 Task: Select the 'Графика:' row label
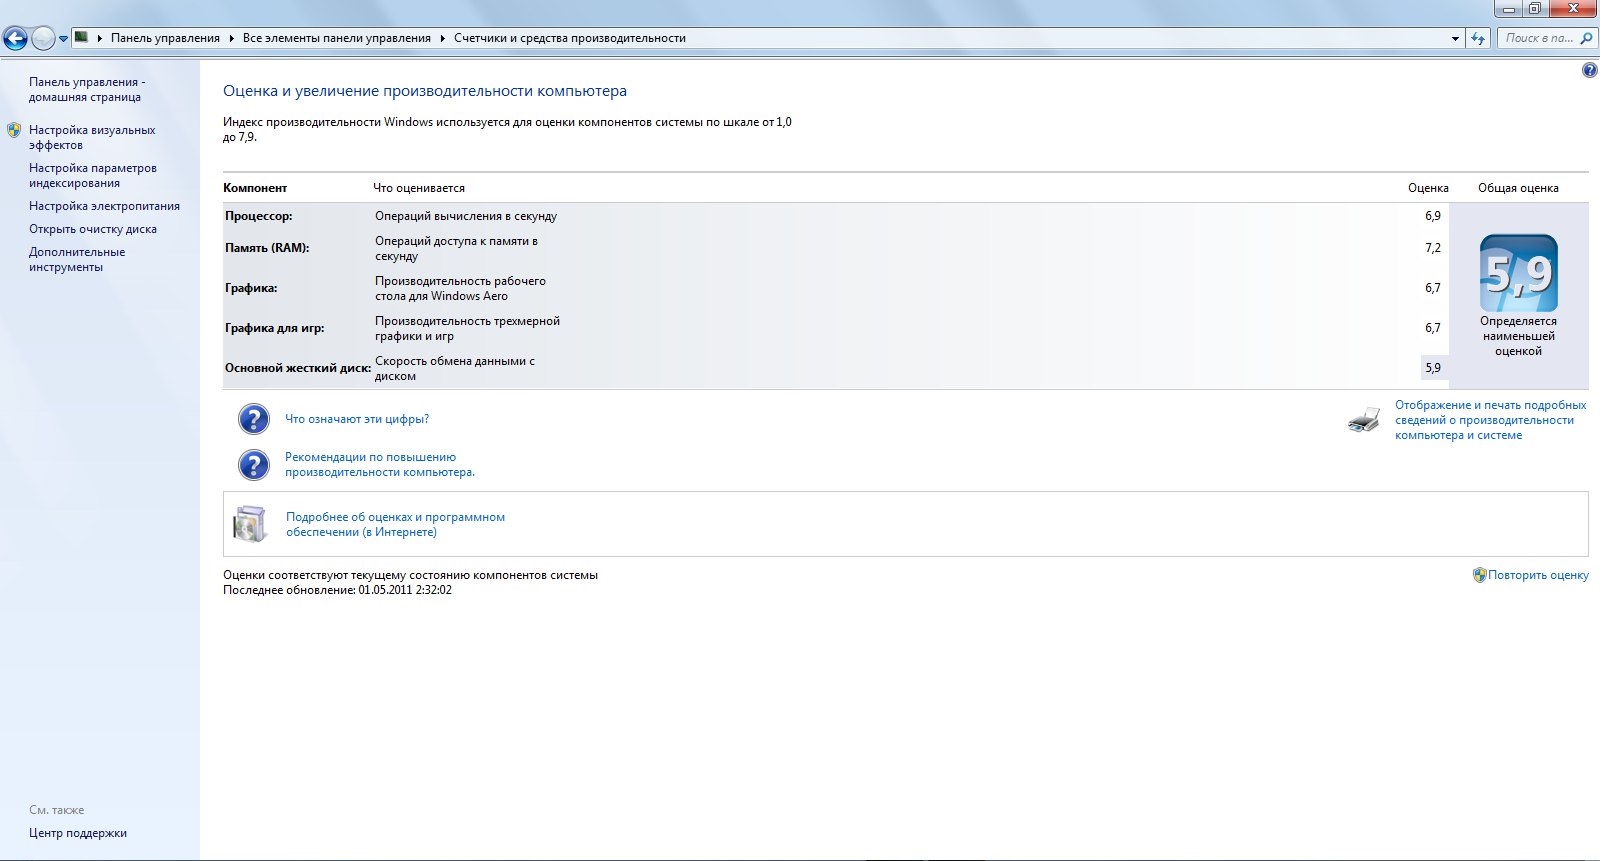[251, 288]
